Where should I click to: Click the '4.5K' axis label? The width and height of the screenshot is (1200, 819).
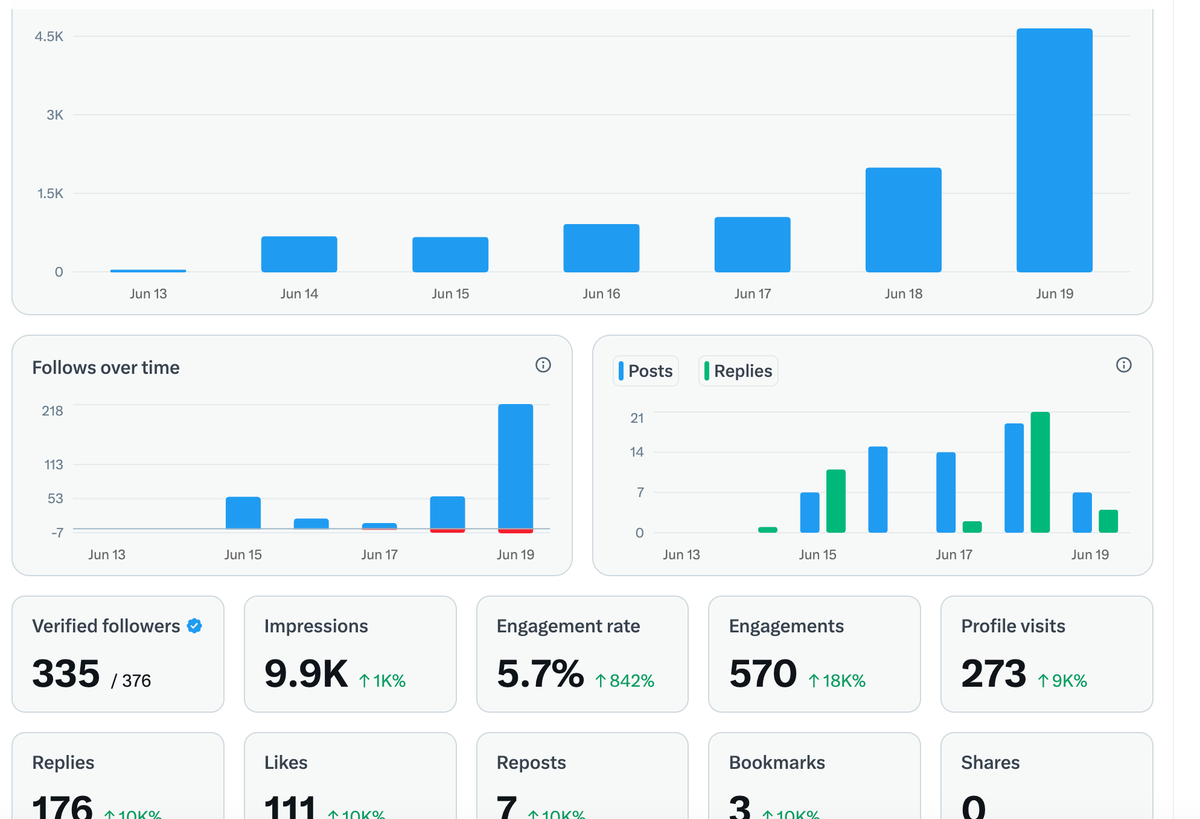[48, 36]
